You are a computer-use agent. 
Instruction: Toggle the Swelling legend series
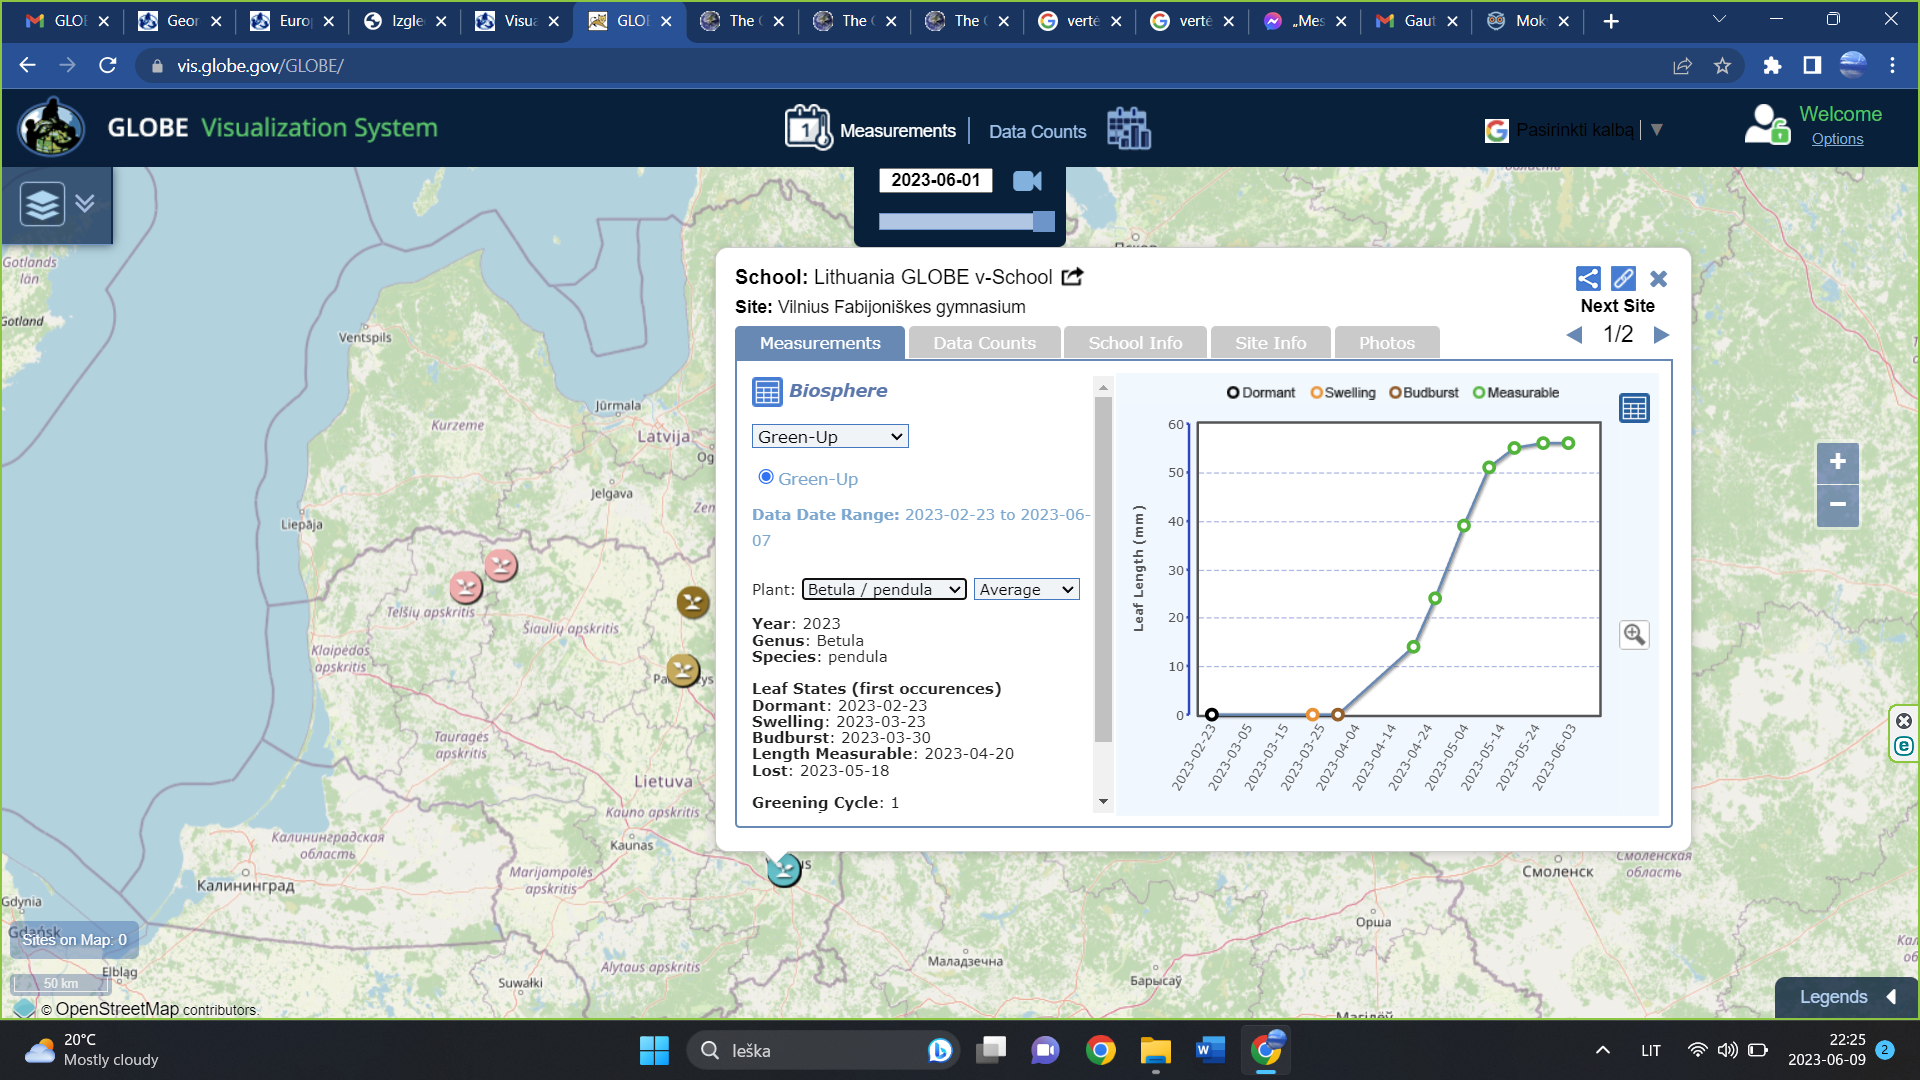1343,393
